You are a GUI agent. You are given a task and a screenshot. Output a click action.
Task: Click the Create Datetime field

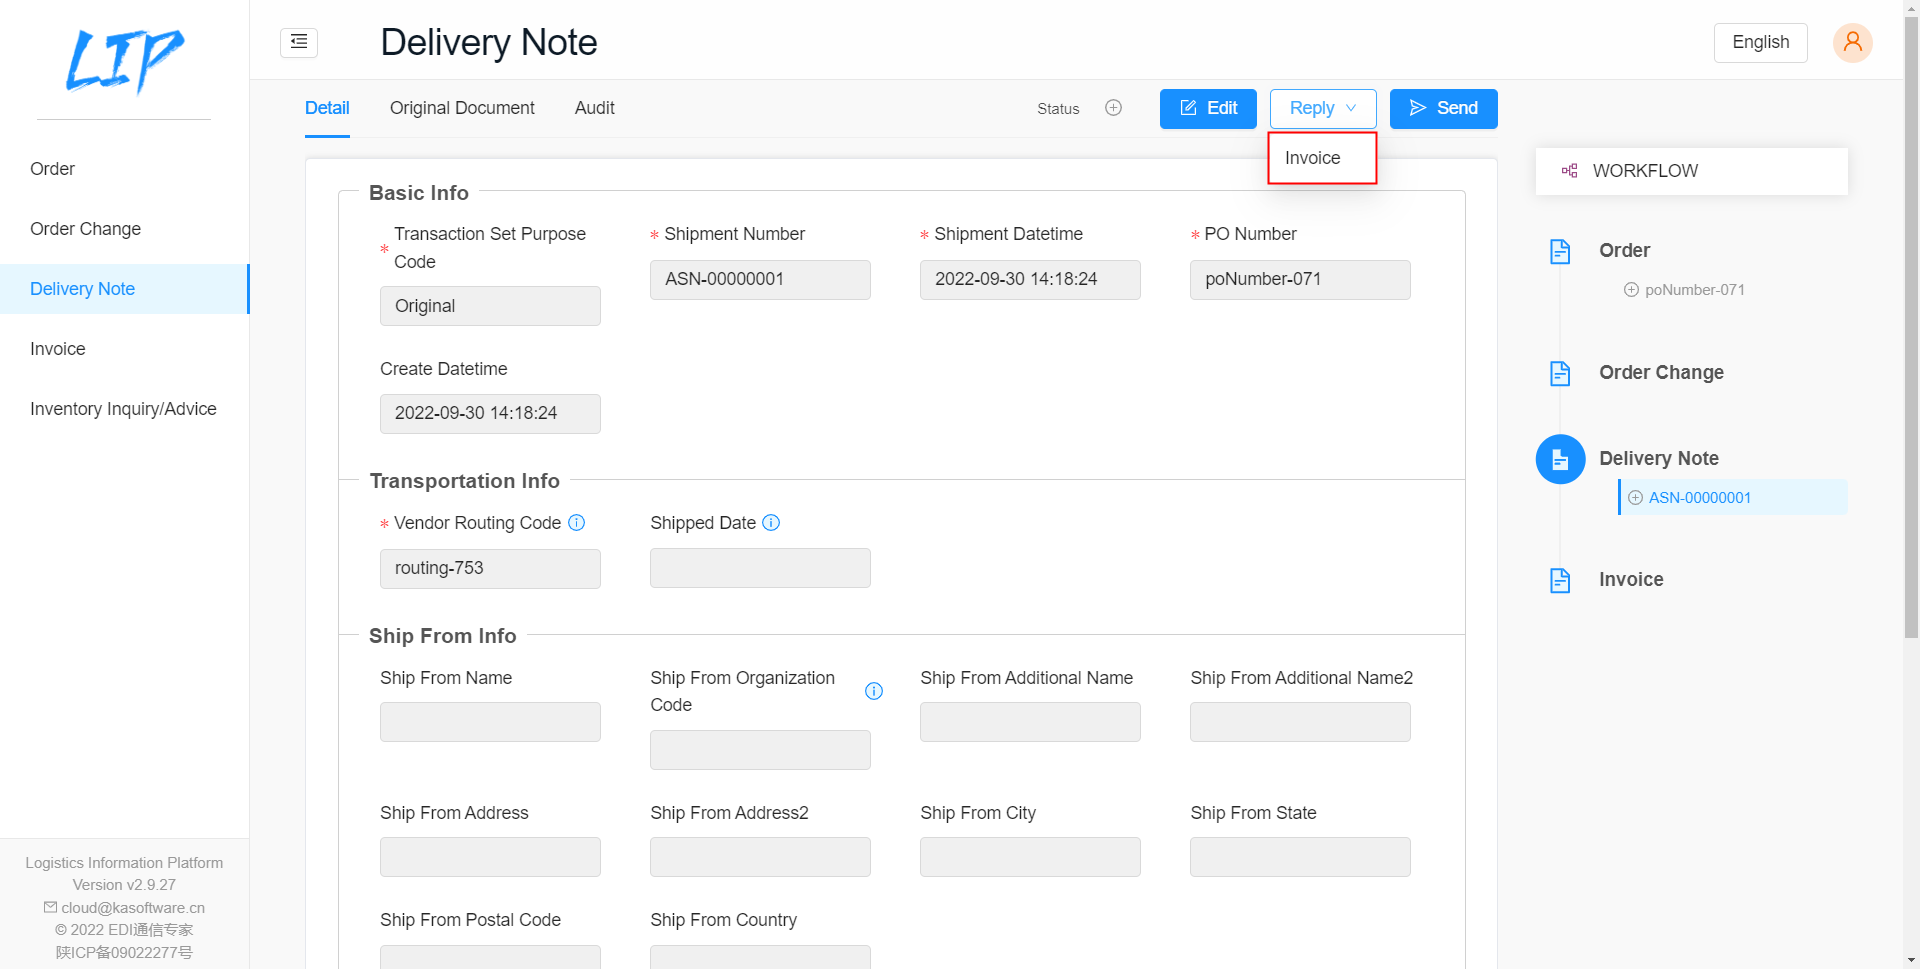(x=490, y=414)
